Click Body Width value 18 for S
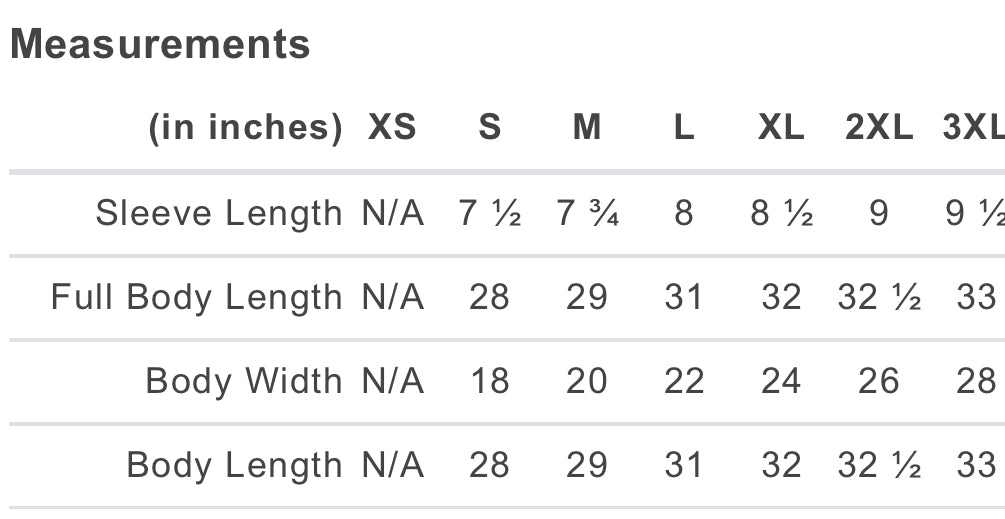Viewport: 1005px width, 519px height. [489, 381]
